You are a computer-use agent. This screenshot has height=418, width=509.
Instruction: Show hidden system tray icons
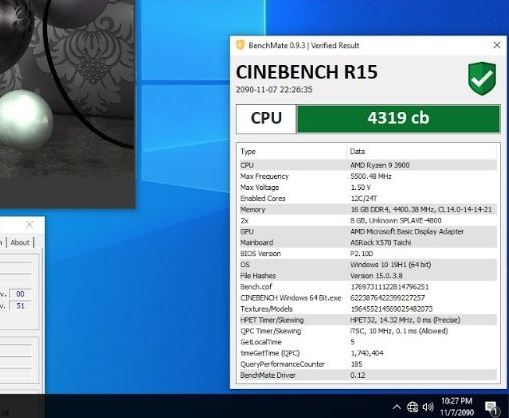(x=397, y=407)
